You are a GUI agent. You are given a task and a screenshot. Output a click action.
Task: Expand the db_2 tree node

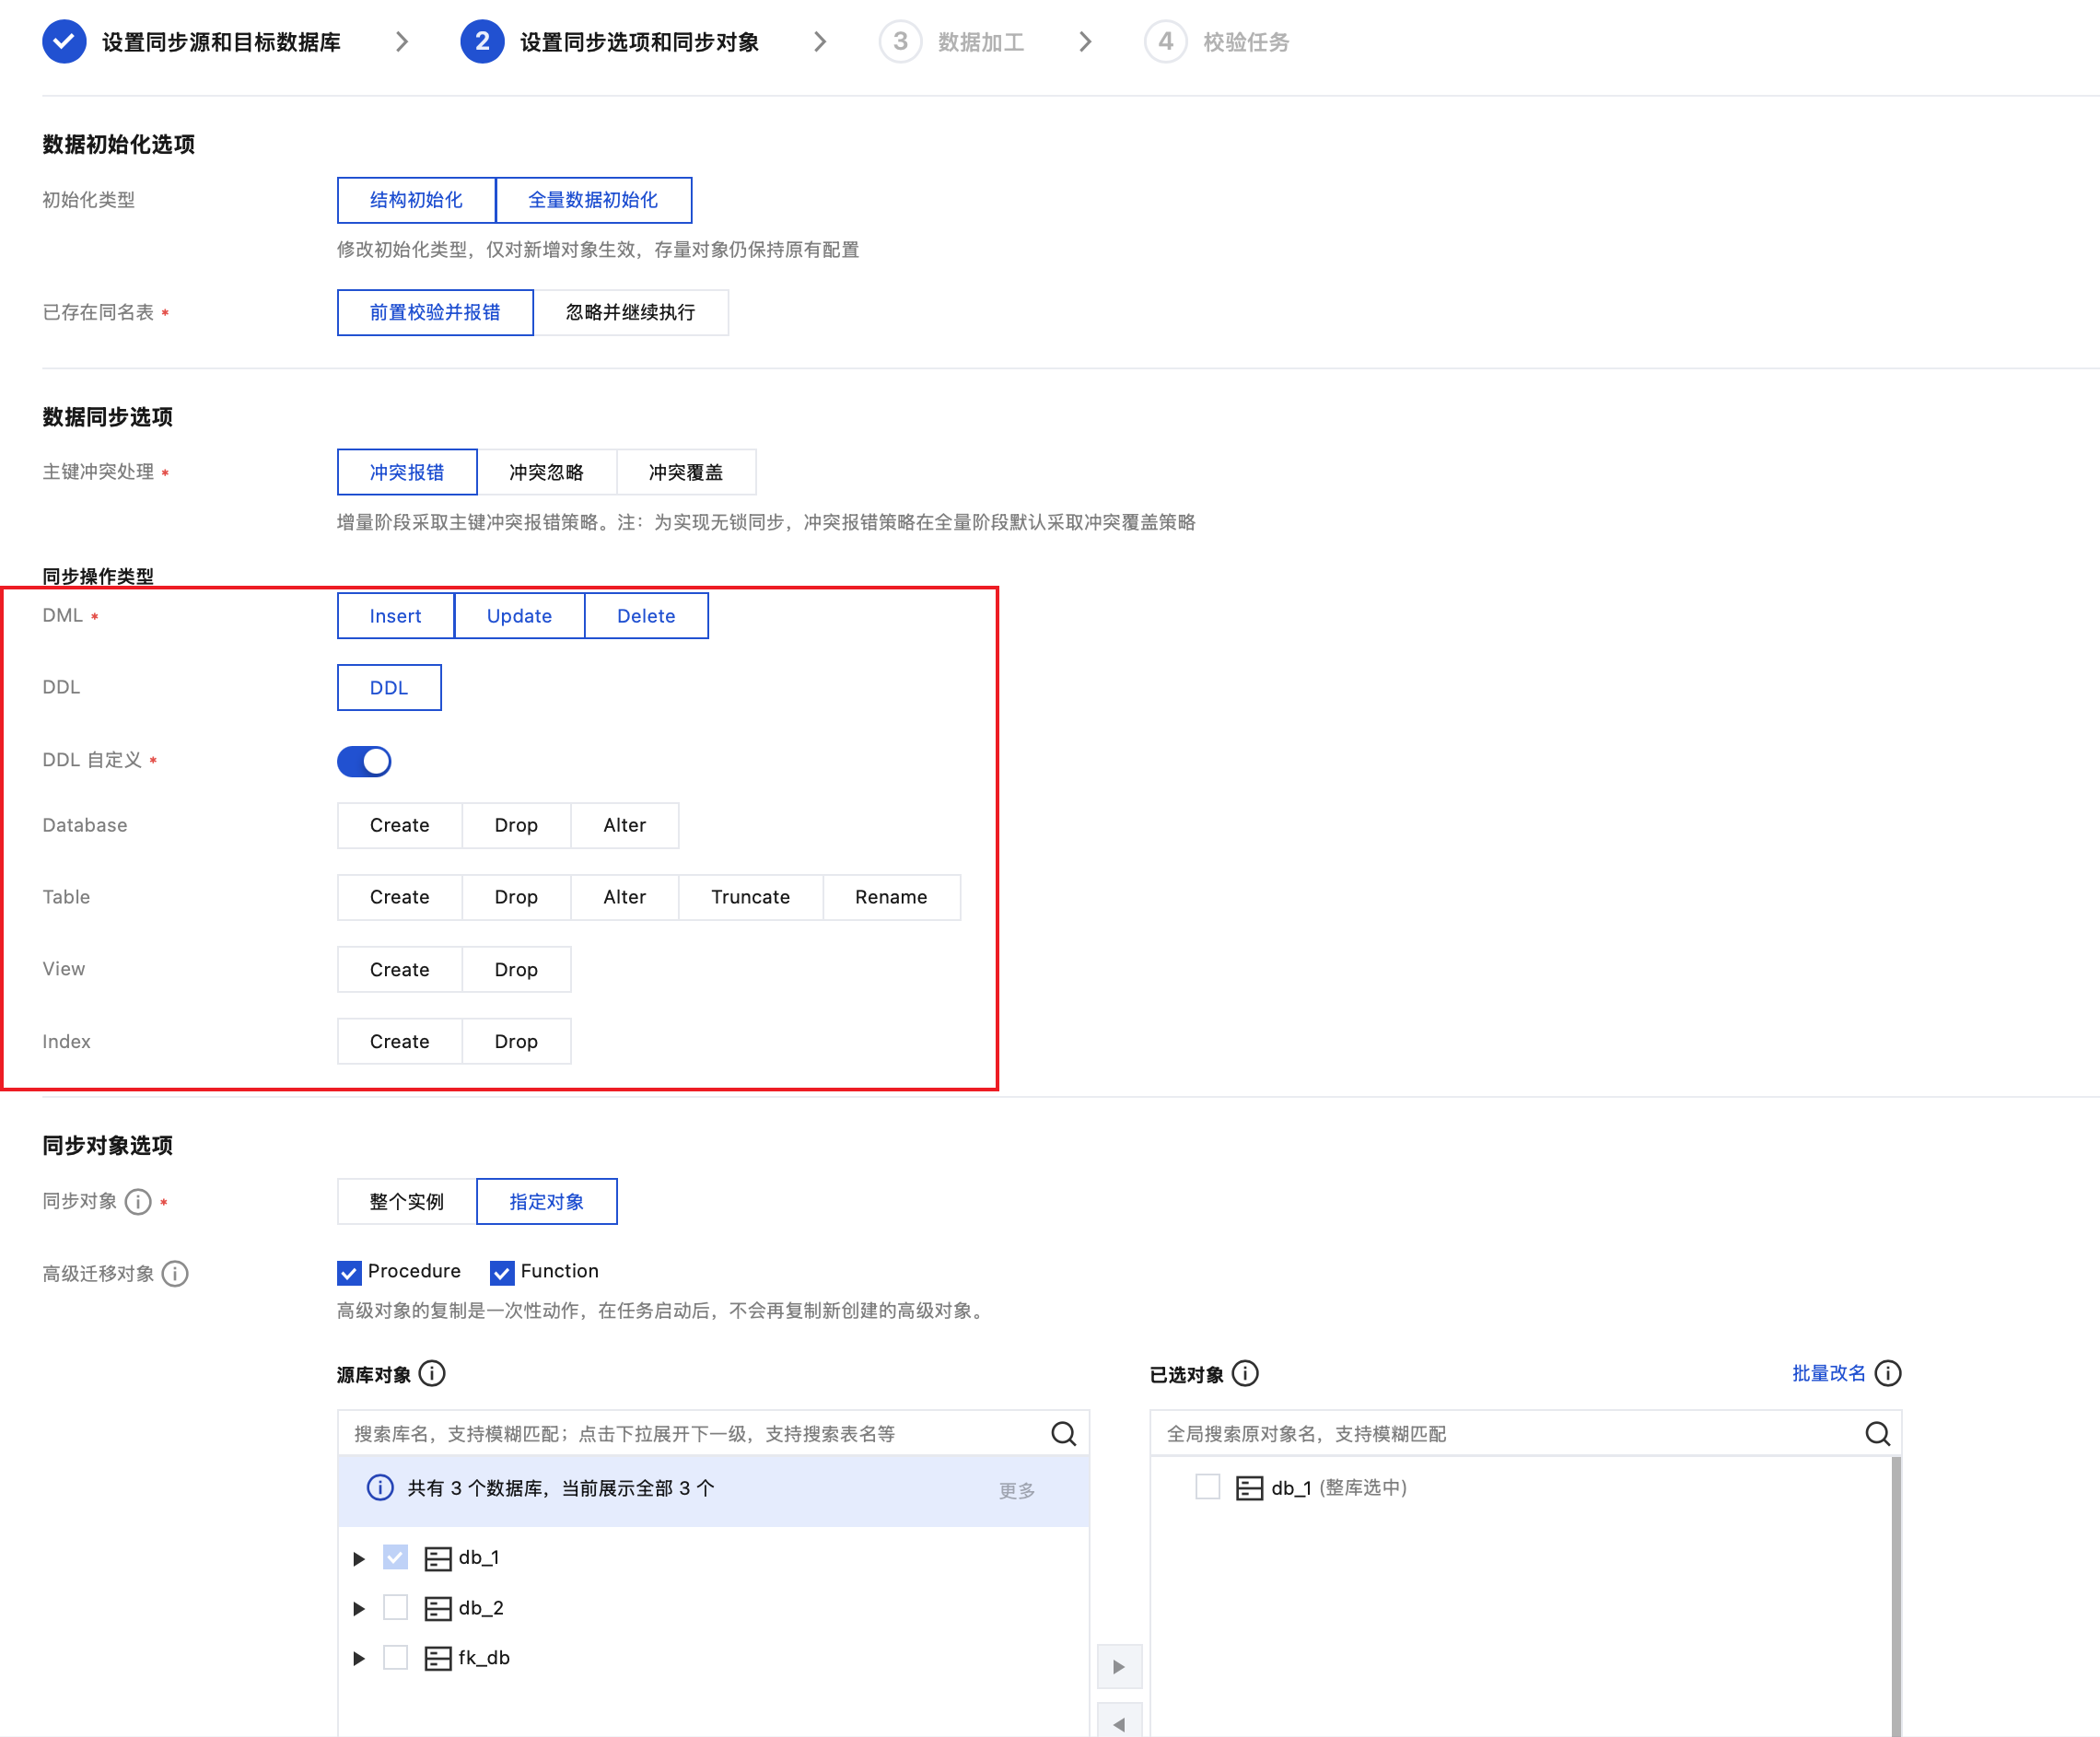click(359, 1608)
